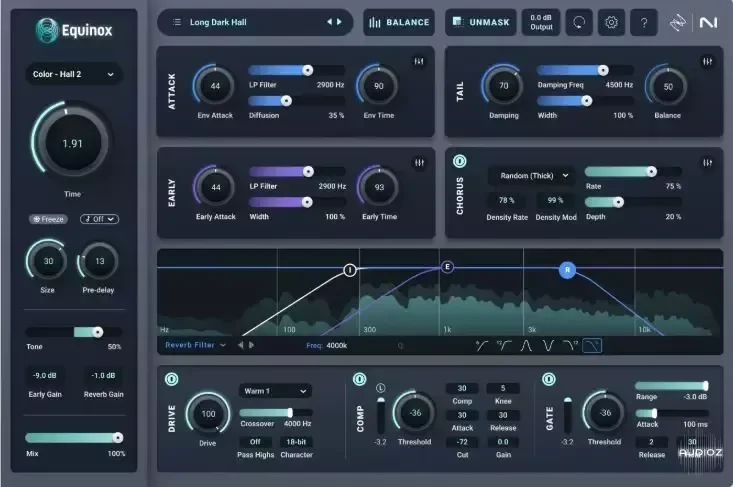Click Early Gain value -9.0 dB

pyautogui.click(x=44, y=376)
